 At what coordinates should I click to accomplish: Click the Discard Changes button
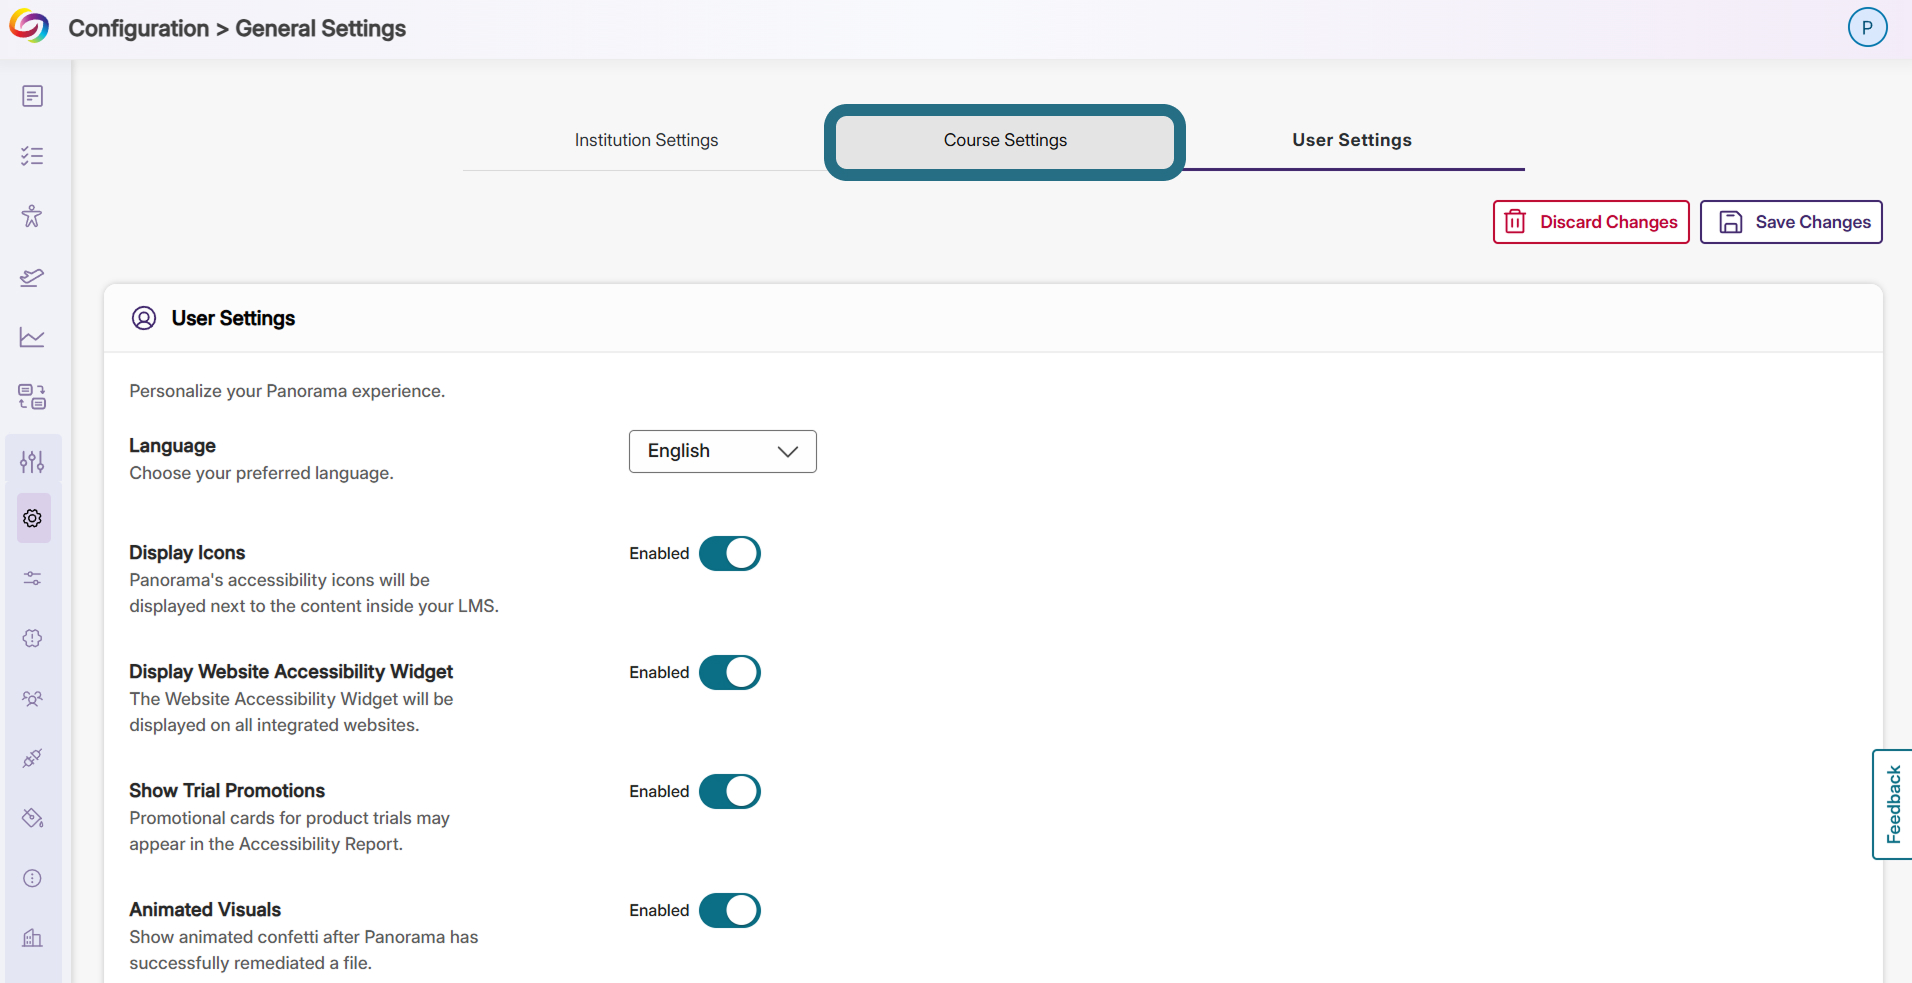1591,222
